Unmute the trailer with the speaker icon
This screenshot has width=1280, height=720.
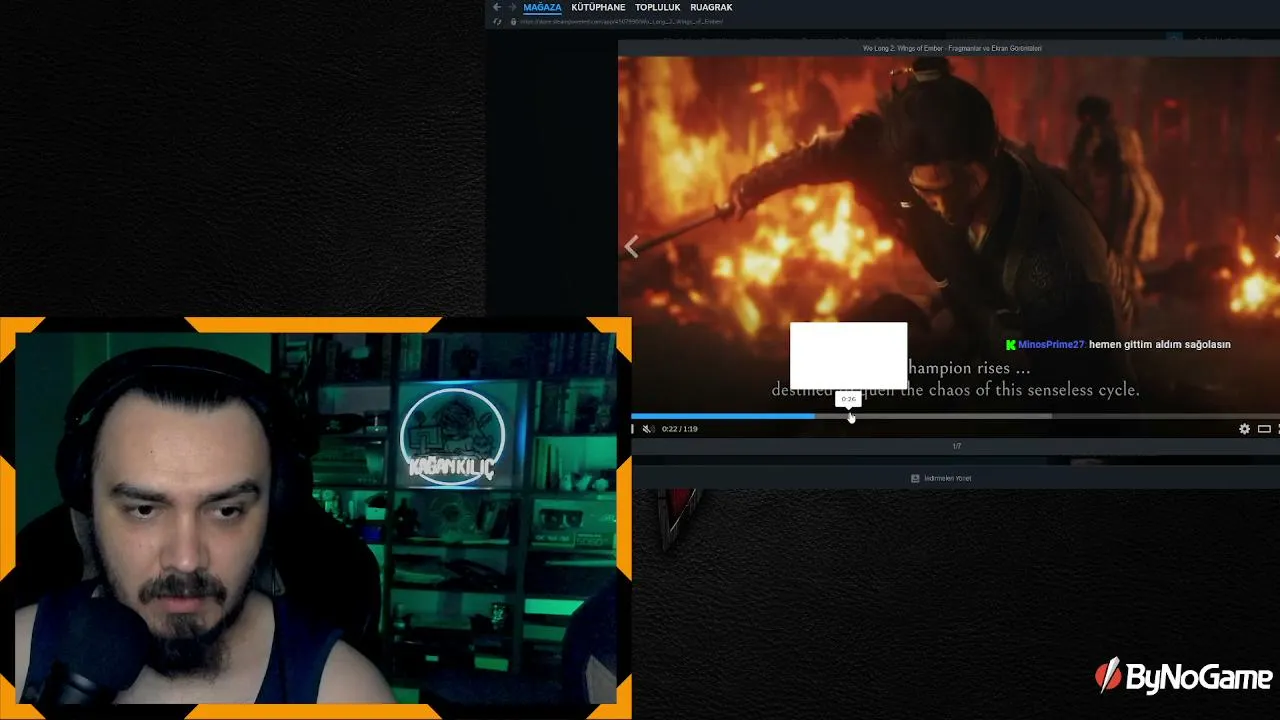point(648,429)
